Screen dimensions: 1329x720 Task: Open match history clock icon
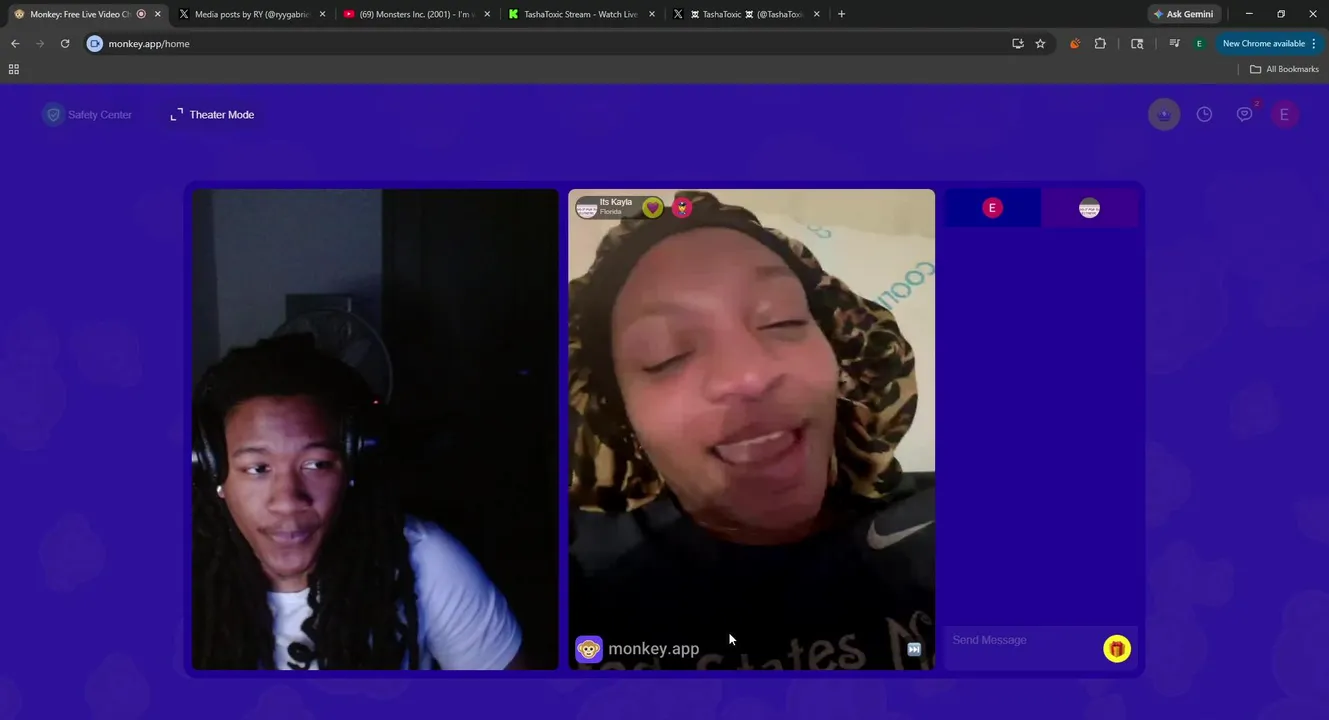(1204, 115)
